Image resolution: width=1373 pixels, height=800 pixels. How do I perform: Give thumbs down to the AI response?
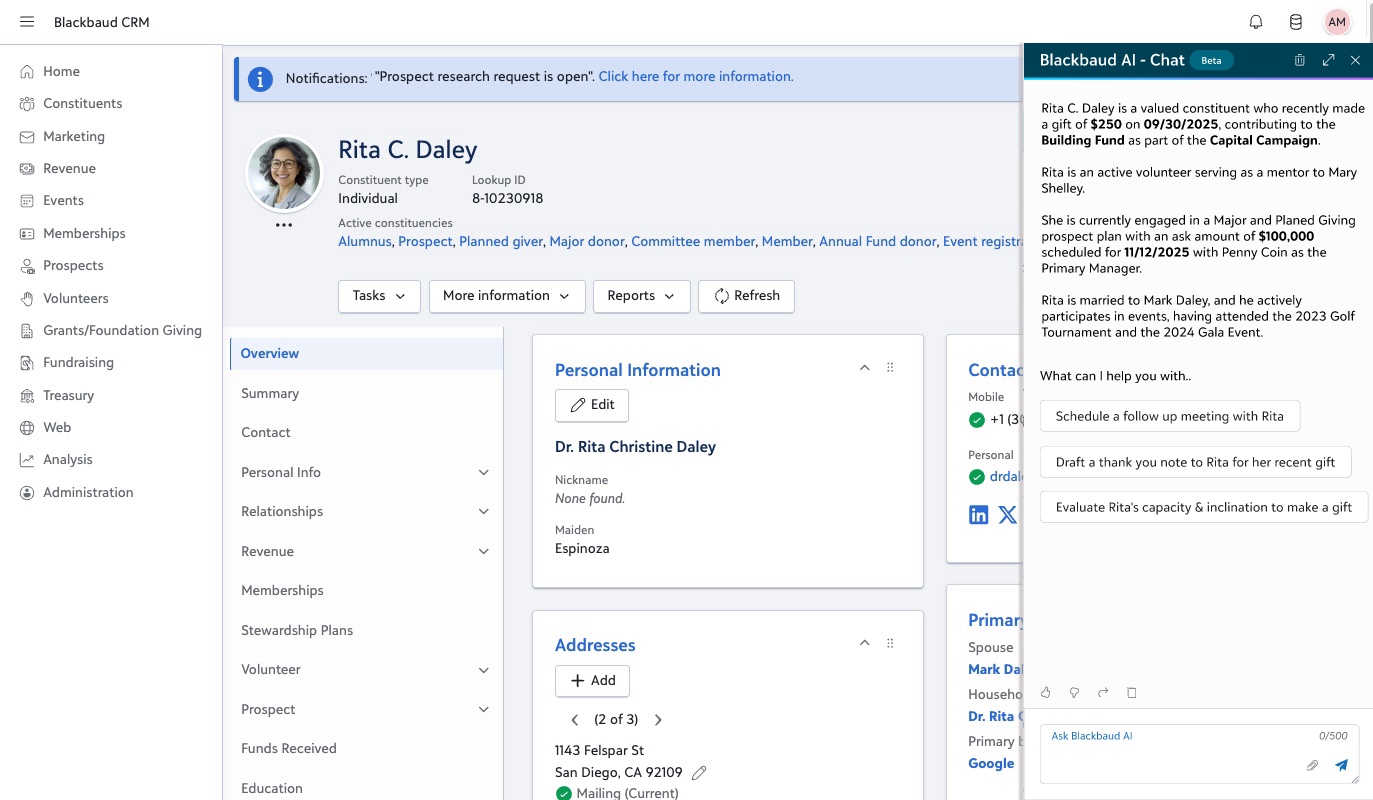[x=1075, y=692]
